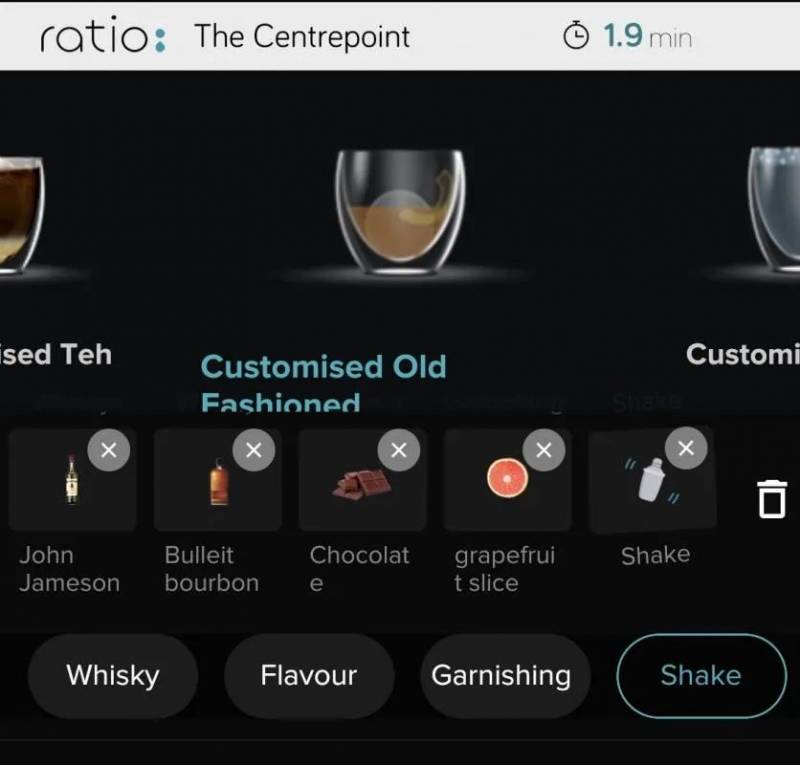800x765 pixels.
Task: Tap the Bulleit bourbon bottle icon
Action: (219, 482)
